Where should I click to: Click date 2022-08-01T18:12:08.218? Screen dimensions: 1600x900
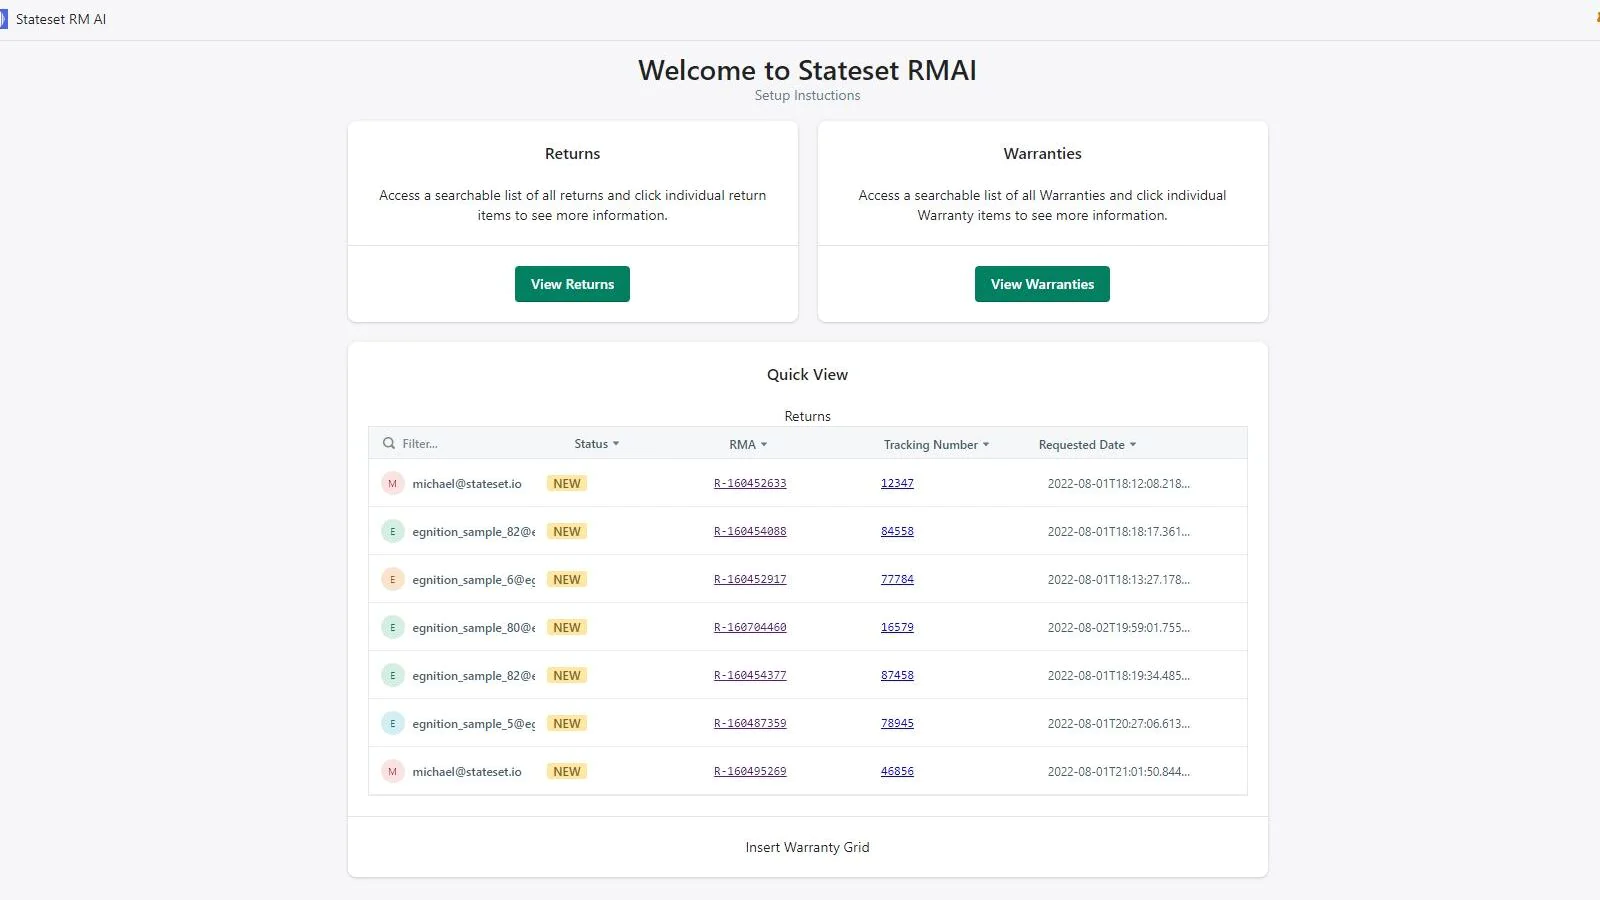[1119, 483]
